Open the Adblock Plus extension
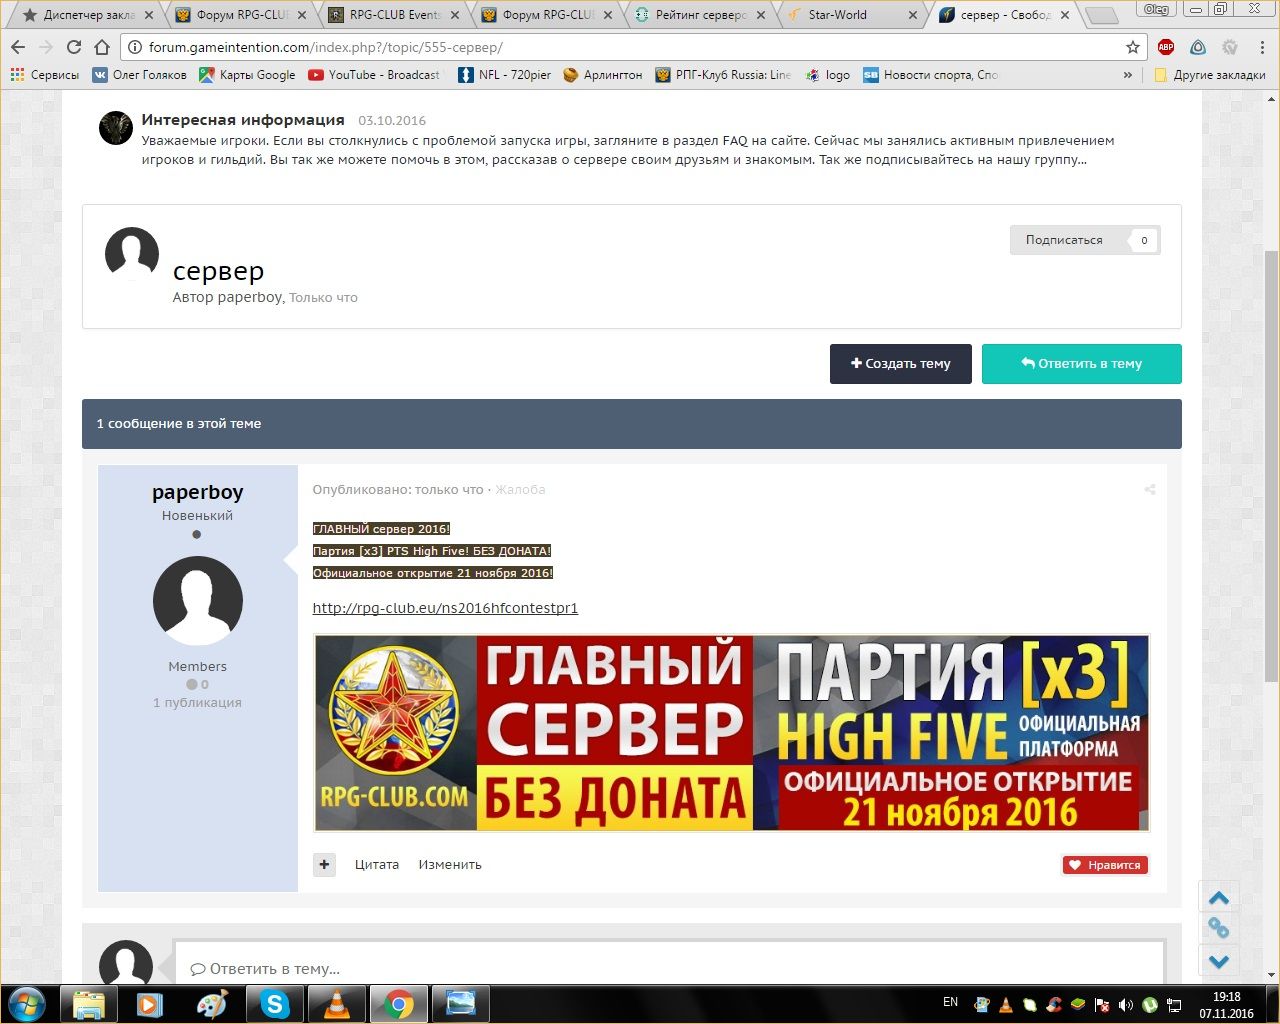 pyautogui.click(x=1166, y=47)
